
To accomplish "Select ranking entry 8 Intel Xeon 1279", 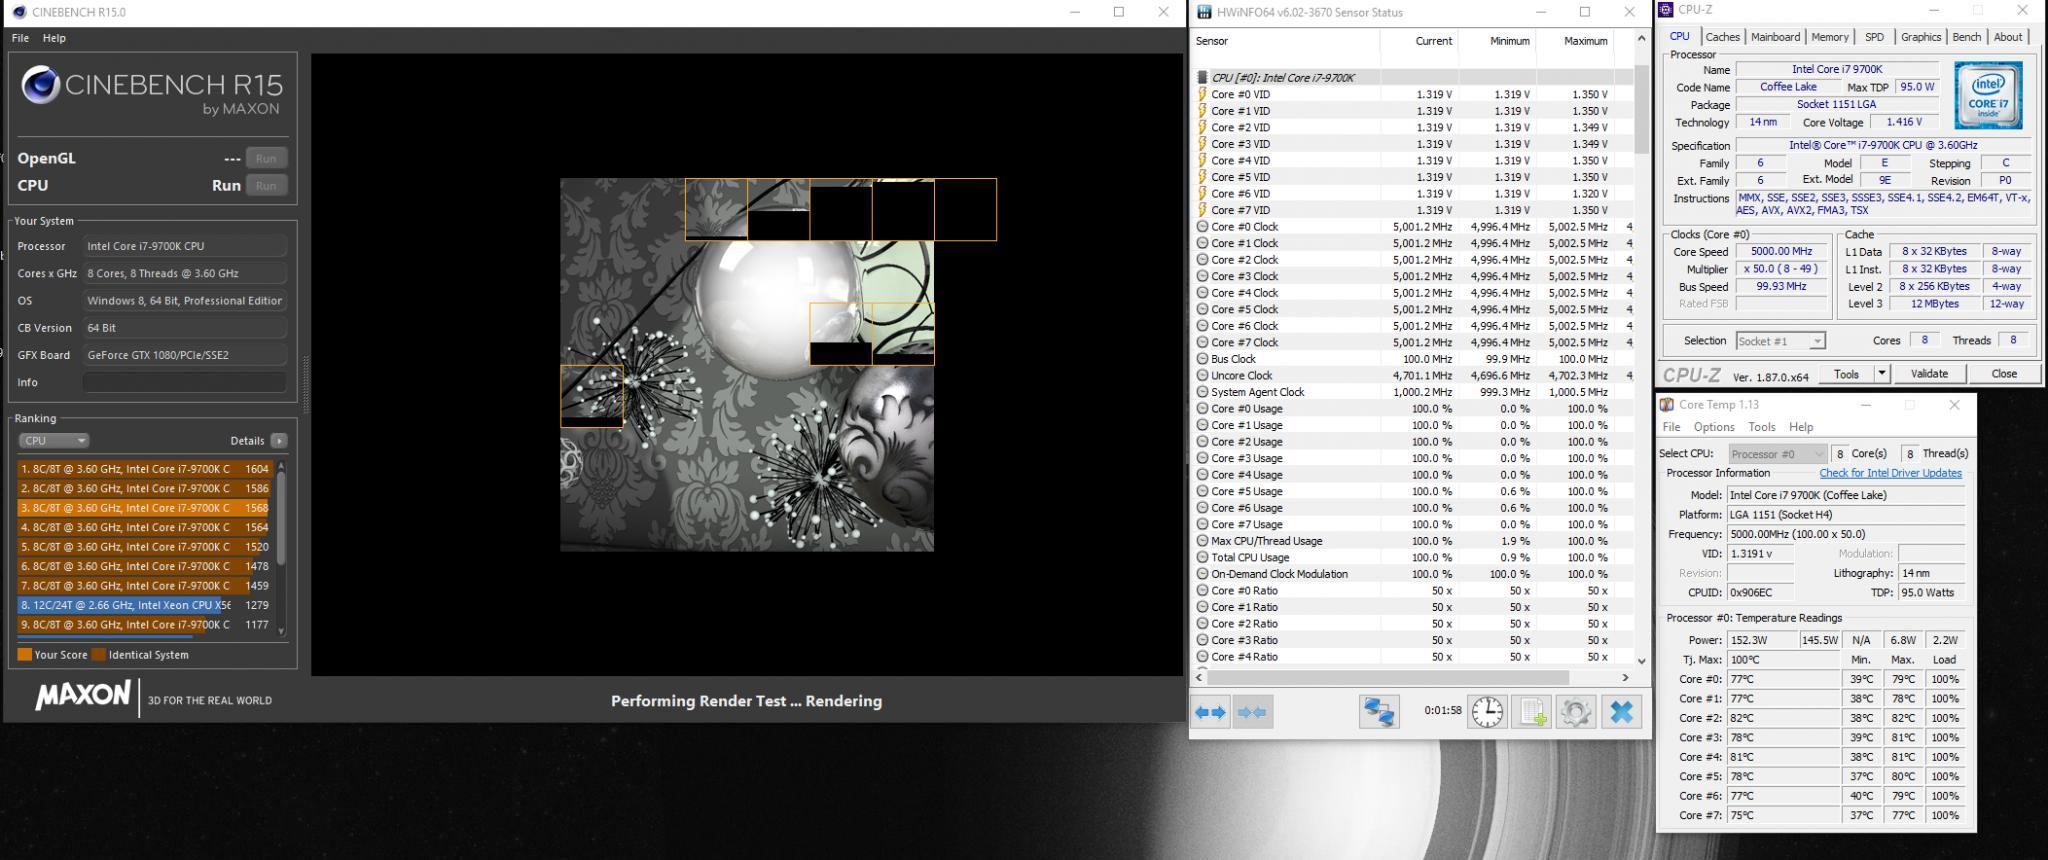I will click(144, 605).
